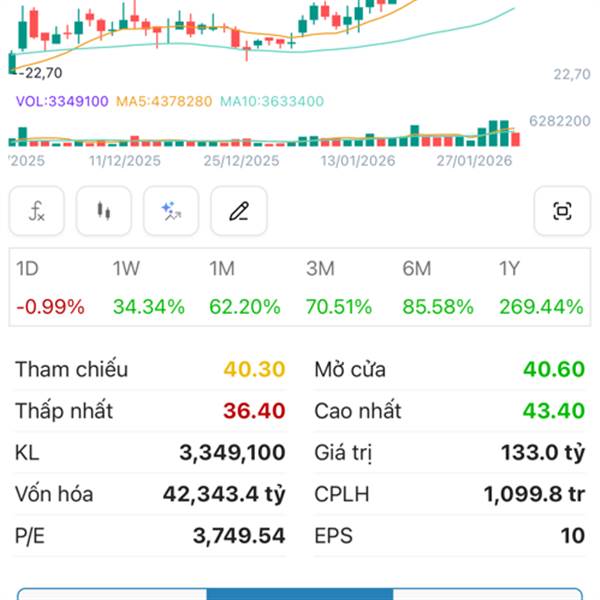
Task: Tap the 13/01/2026 date on the axis
Action: [x=358, y=160]
